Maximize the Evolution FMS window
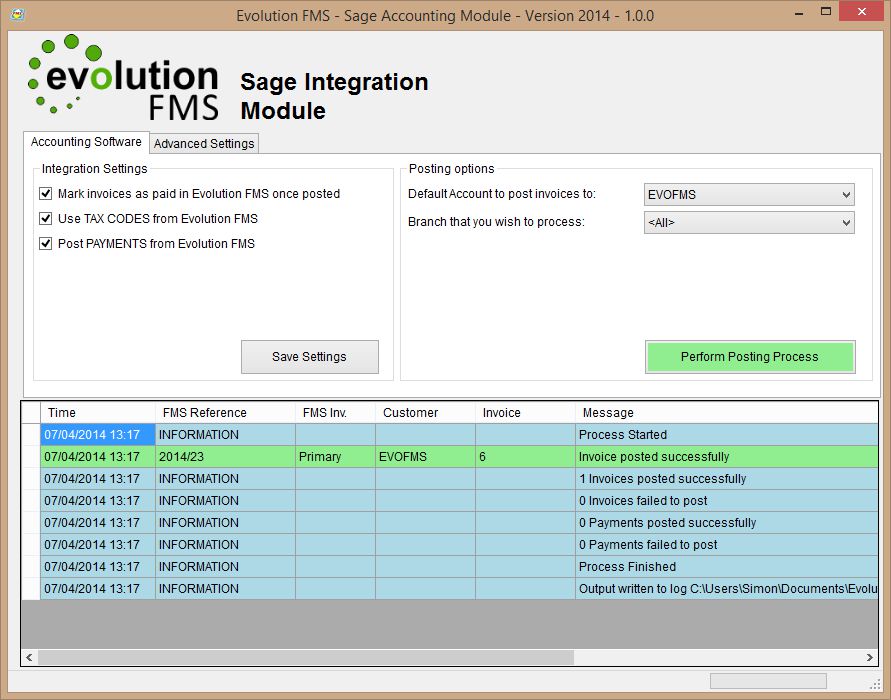891x700 pixels. pos(826,12)
